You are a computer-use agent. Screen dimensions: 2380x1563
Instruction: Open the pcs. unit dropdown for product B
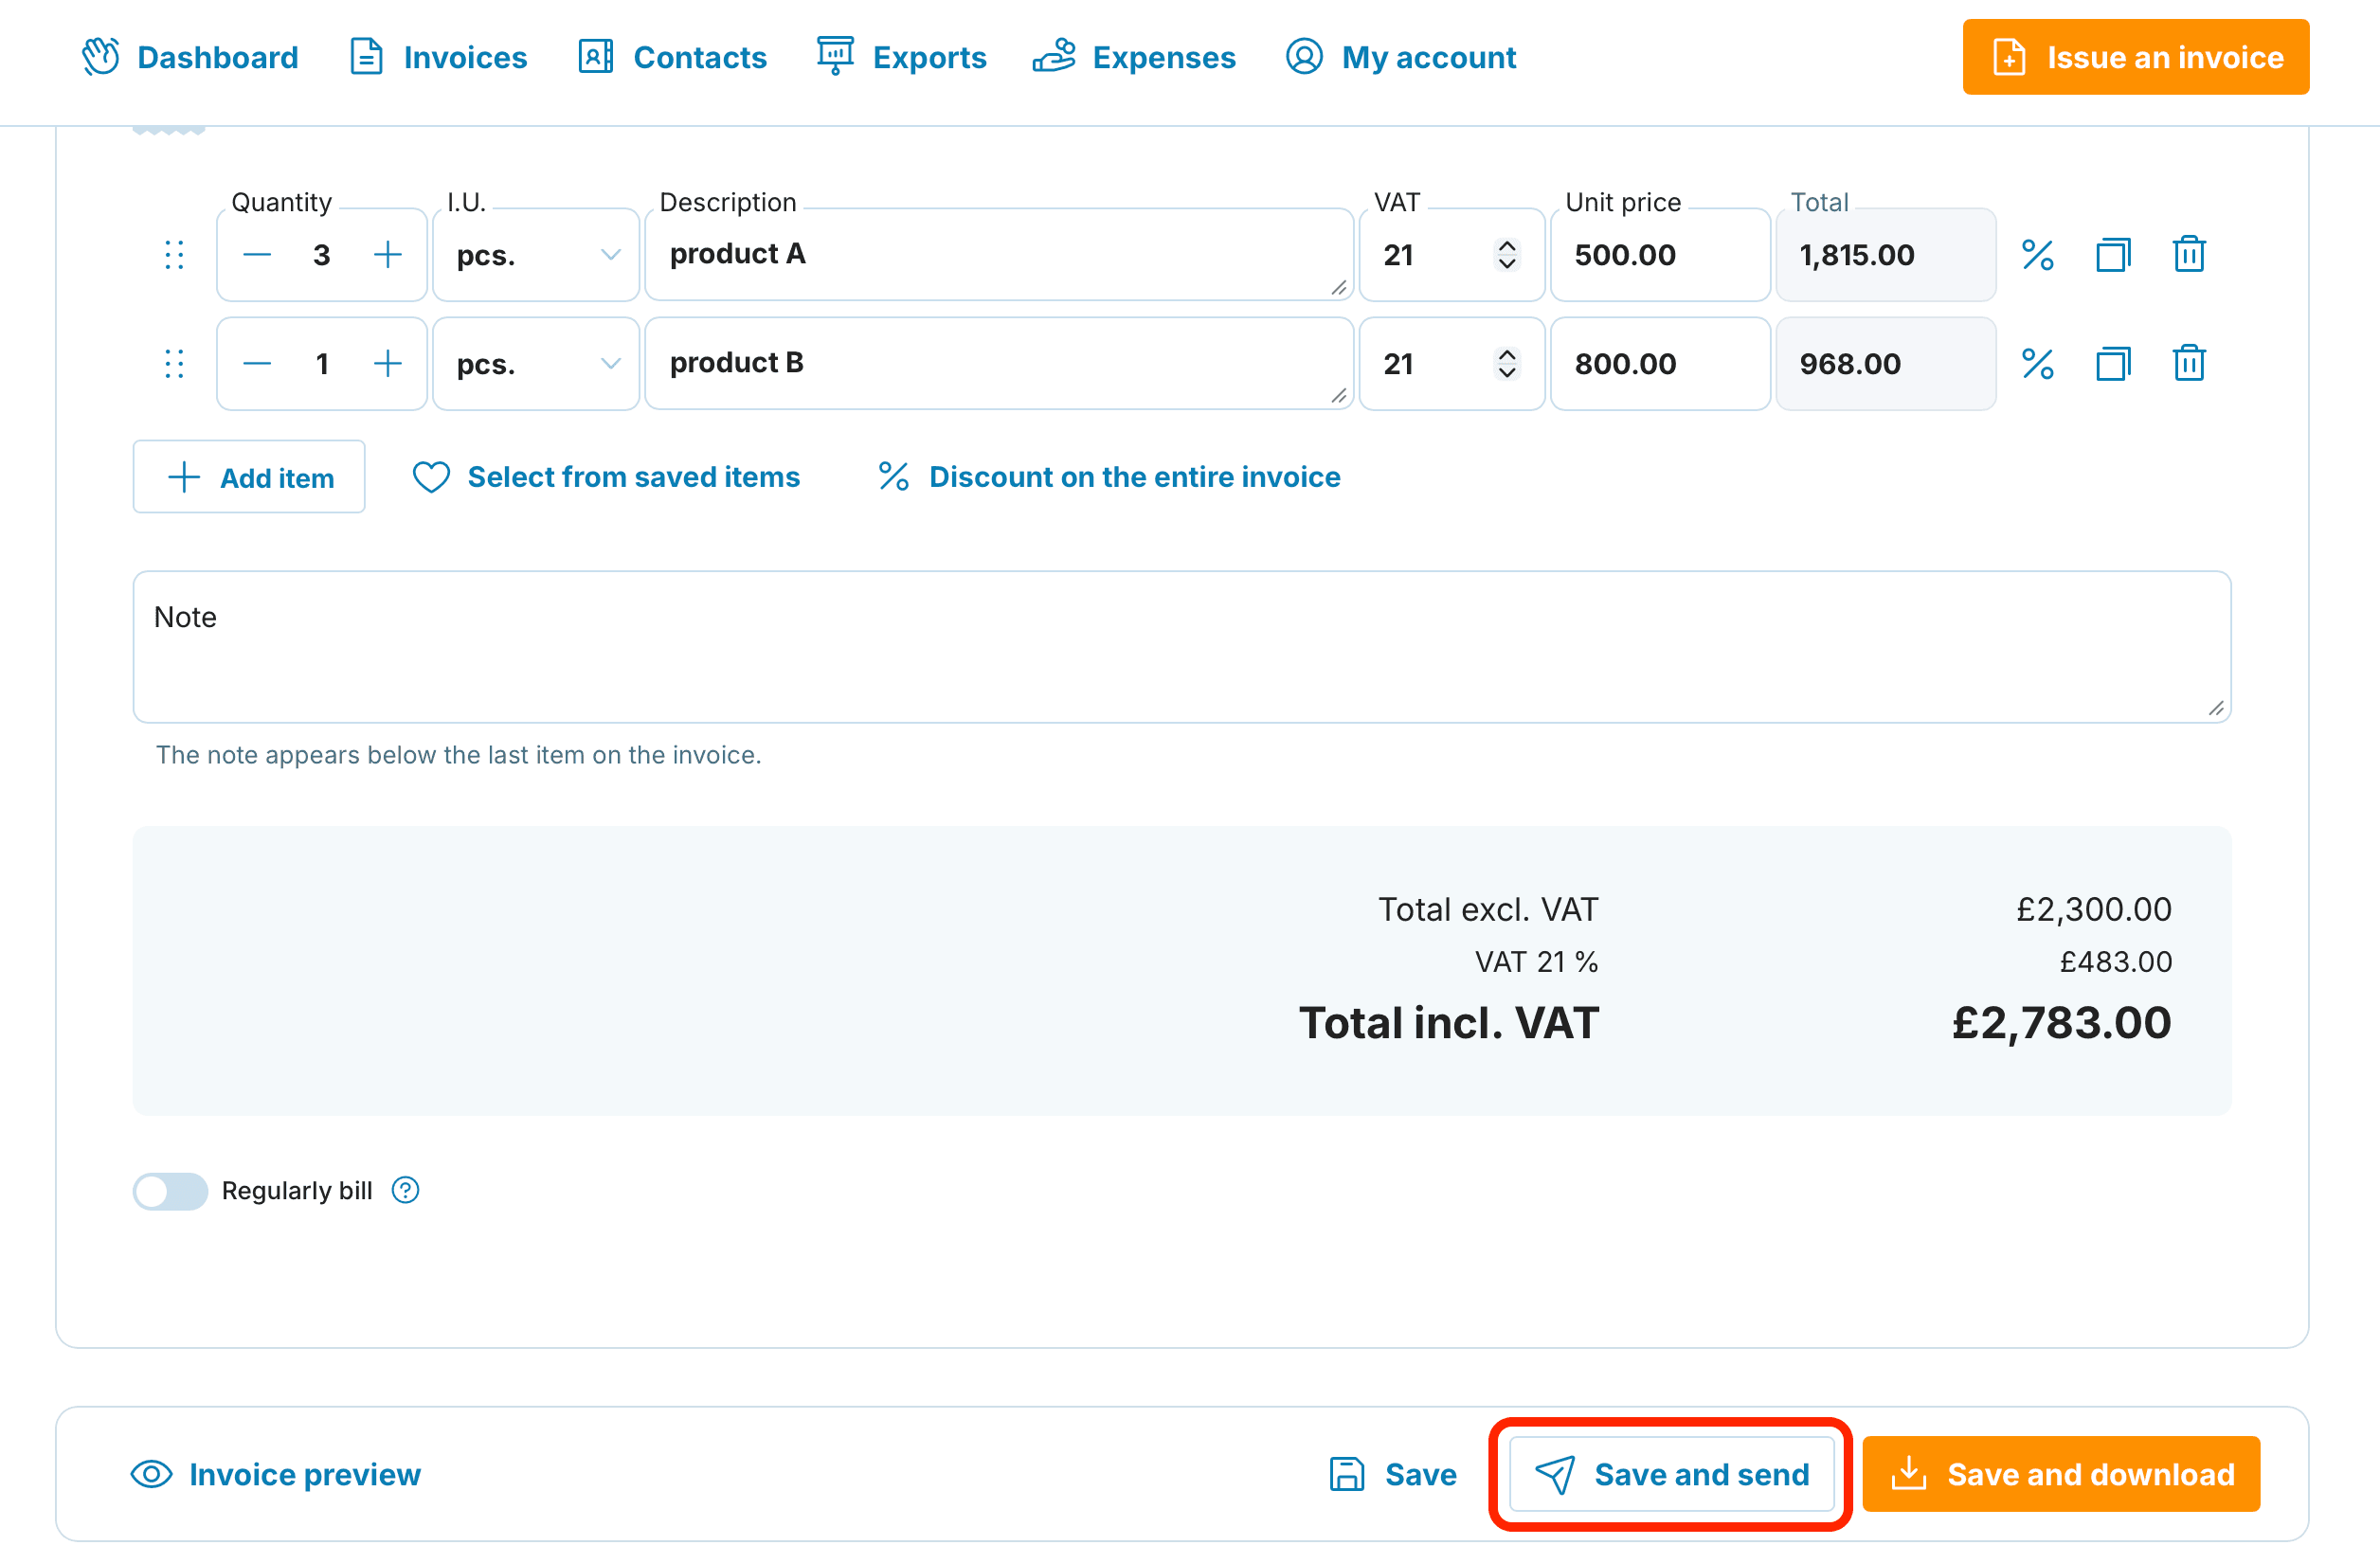(x=536, y=364)
